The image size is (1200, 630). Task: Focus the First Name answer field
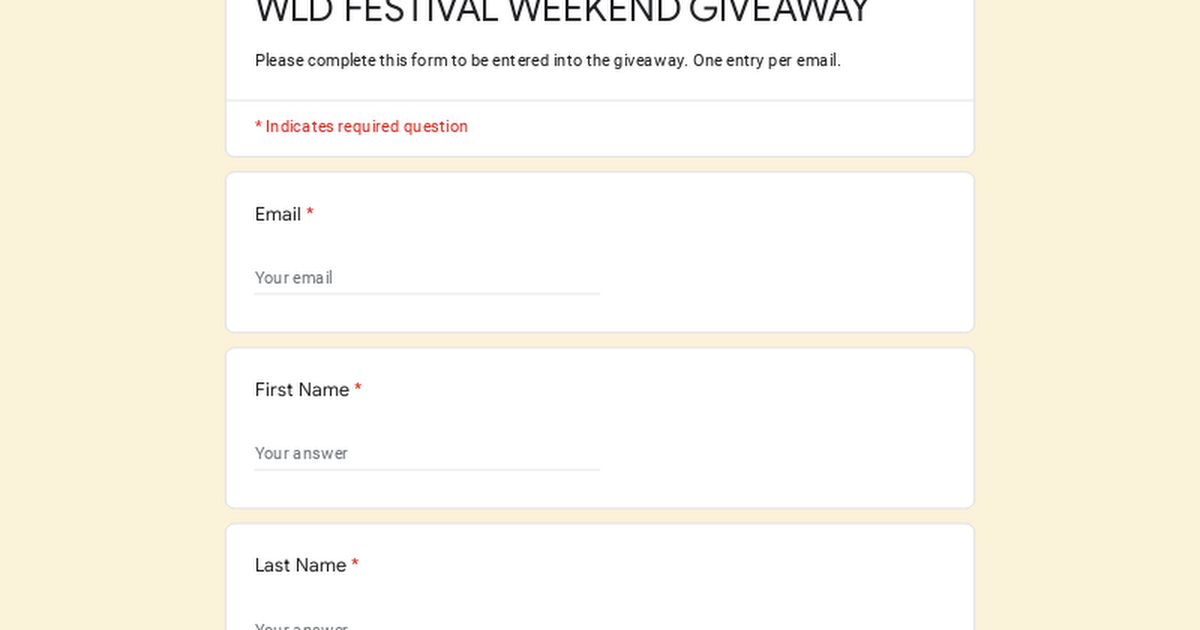point(427,453)
